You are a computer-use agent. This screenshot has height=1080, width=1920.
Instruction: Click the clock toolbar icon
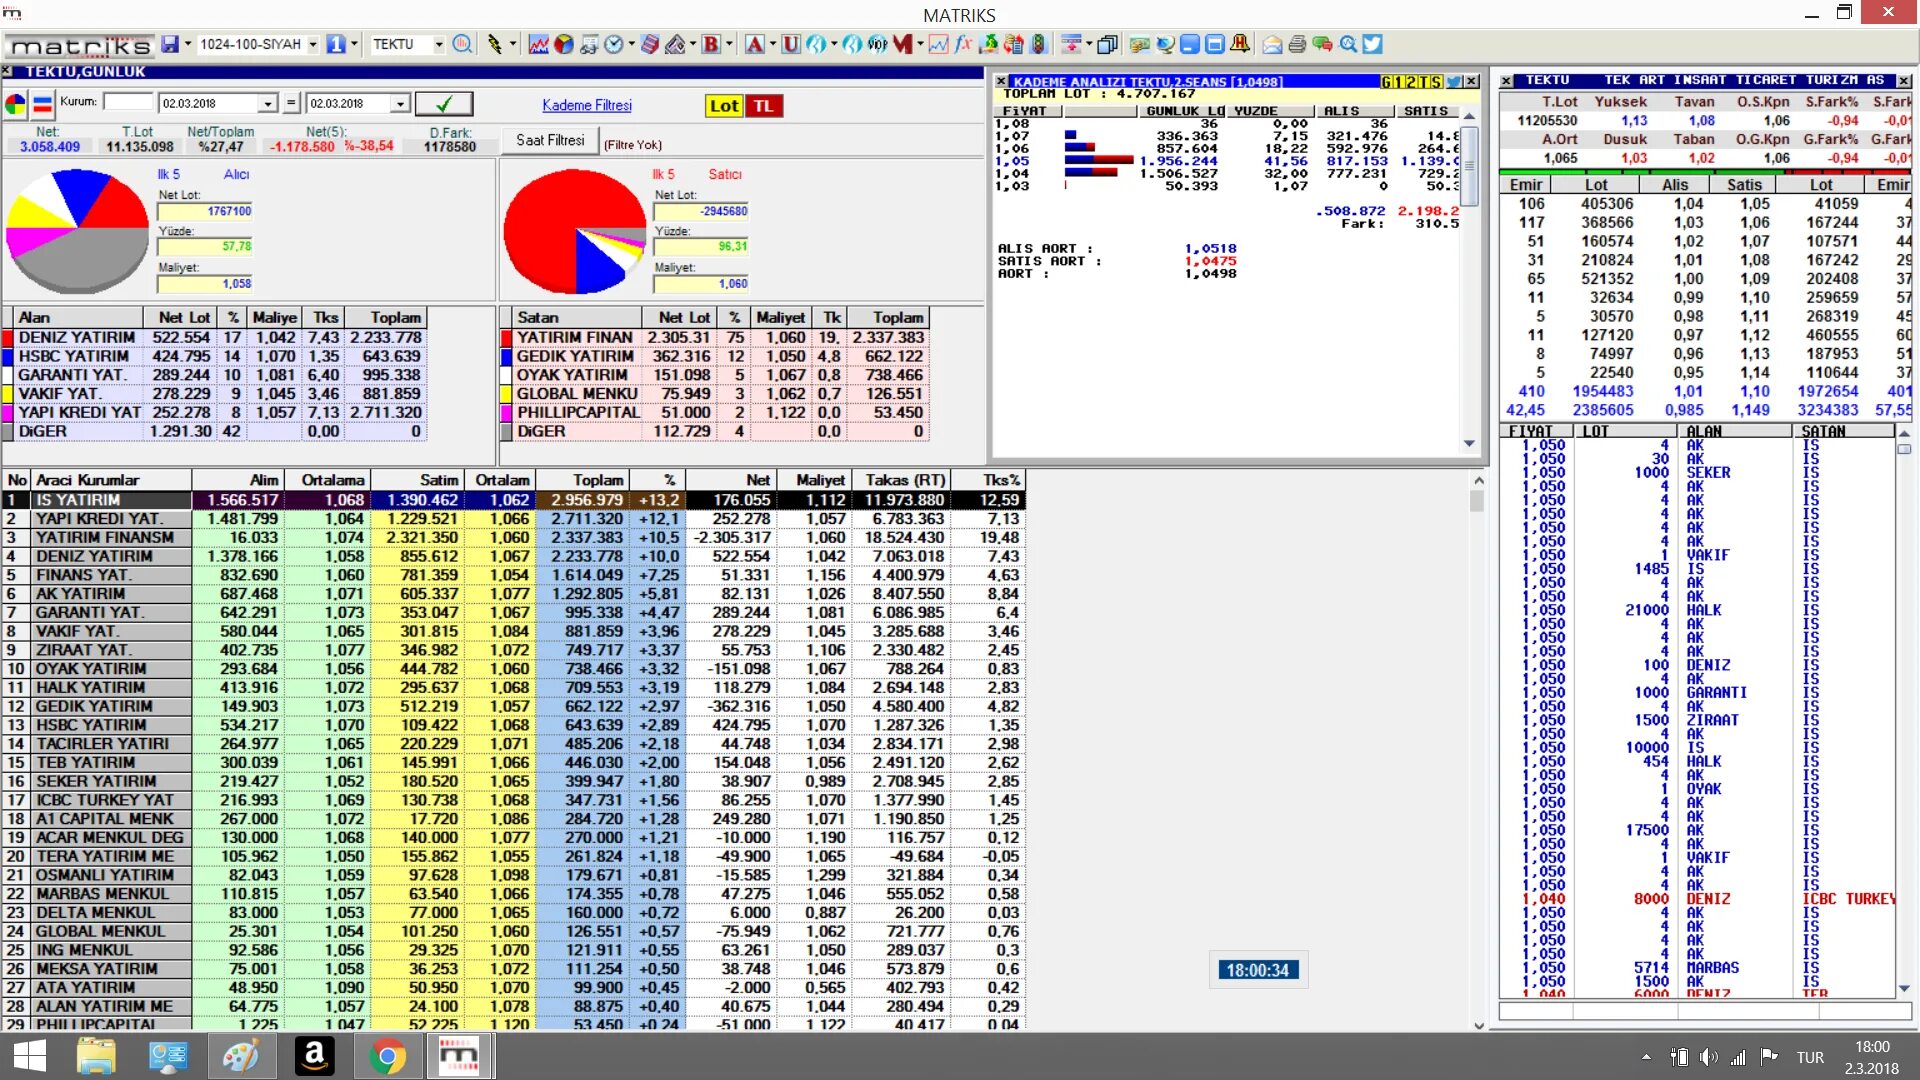point(614,44)
